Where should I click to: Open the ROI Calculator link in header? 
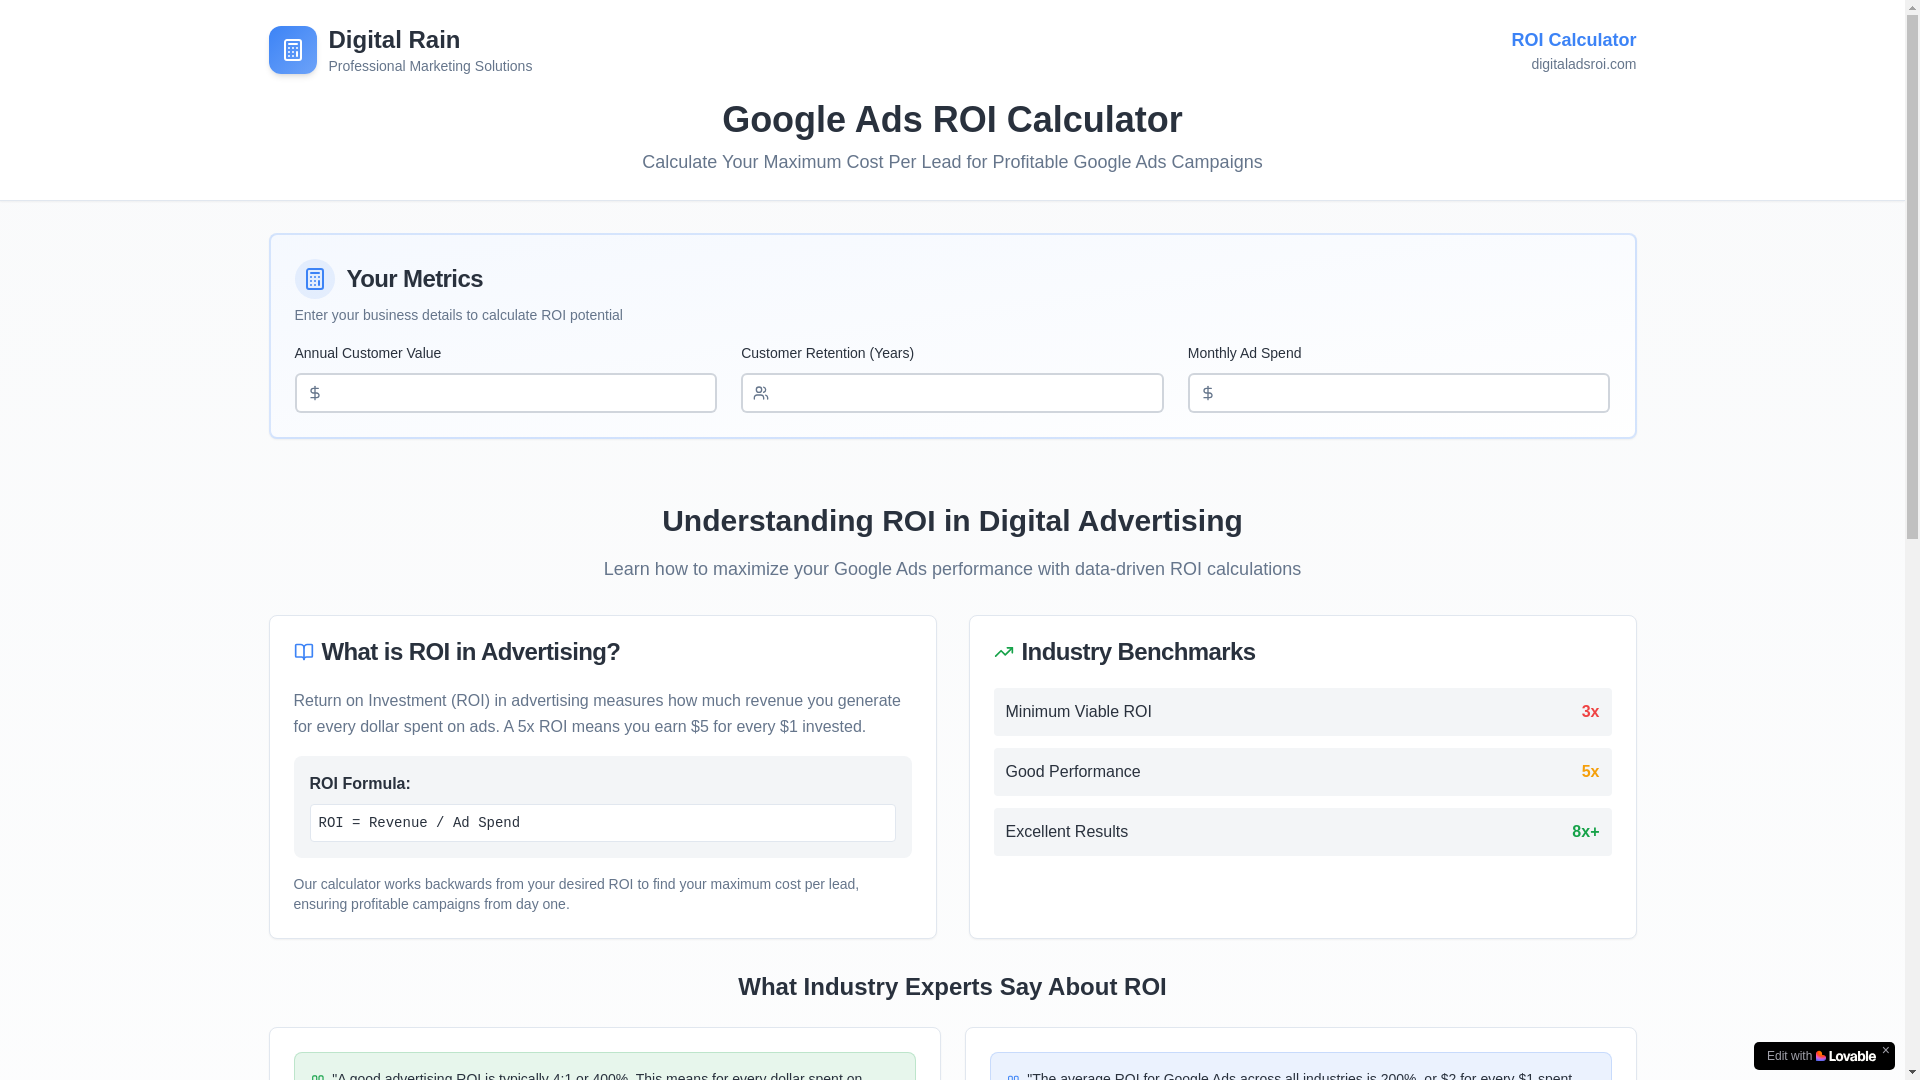1573,40
